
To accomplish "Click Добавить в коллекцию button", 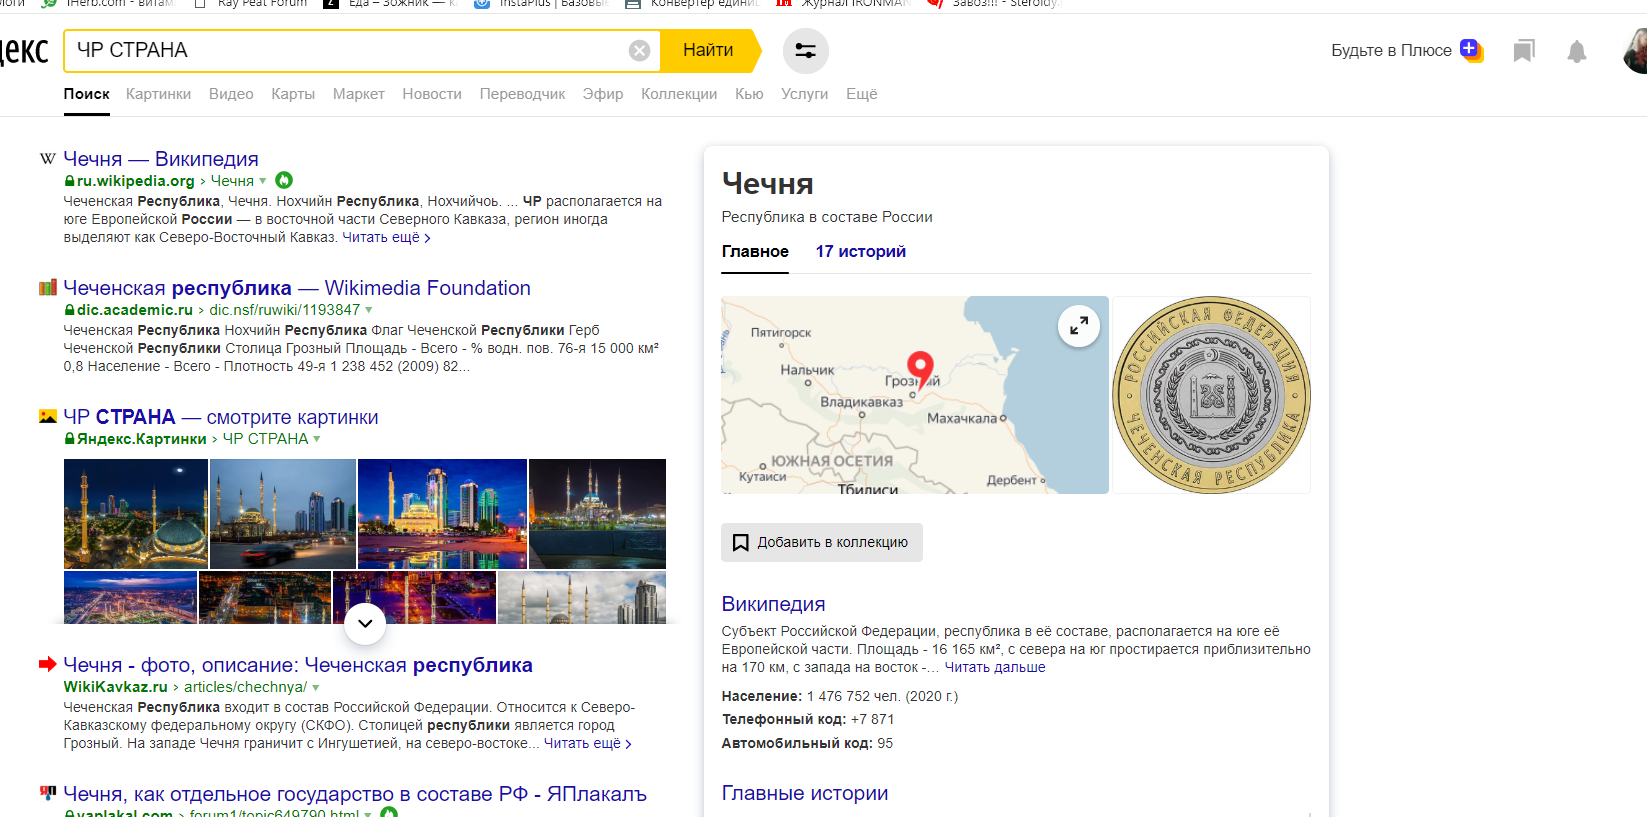I will [x=821, y=542].
